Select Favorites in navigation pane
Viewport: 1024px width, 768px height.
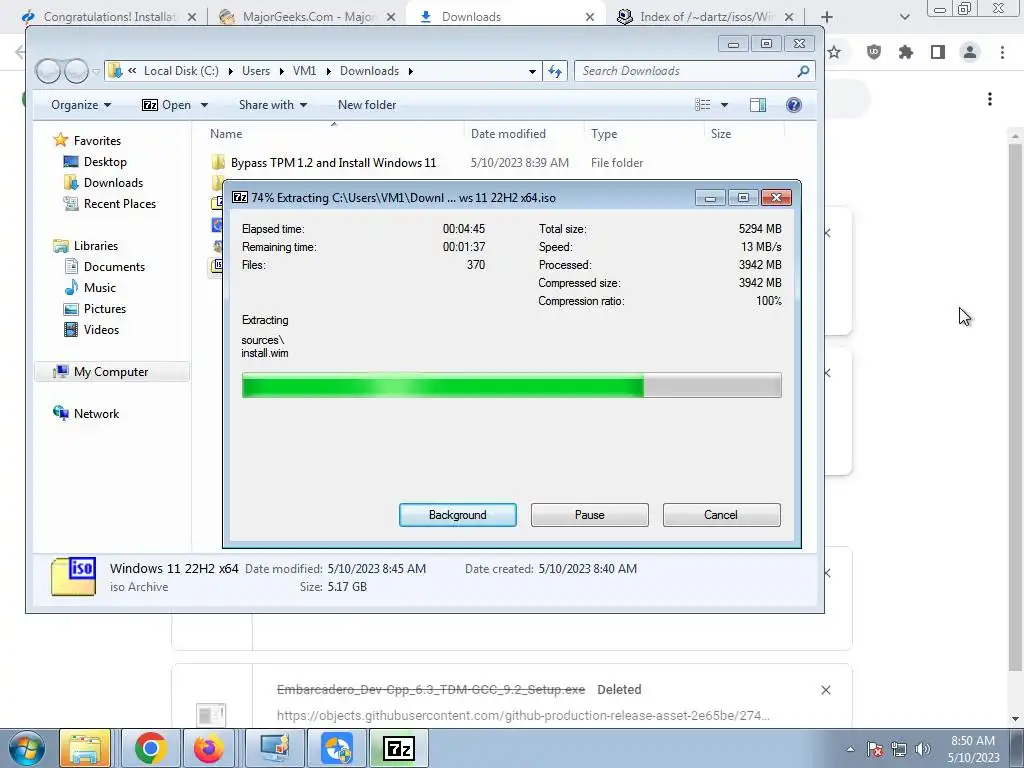click(97, 140)
